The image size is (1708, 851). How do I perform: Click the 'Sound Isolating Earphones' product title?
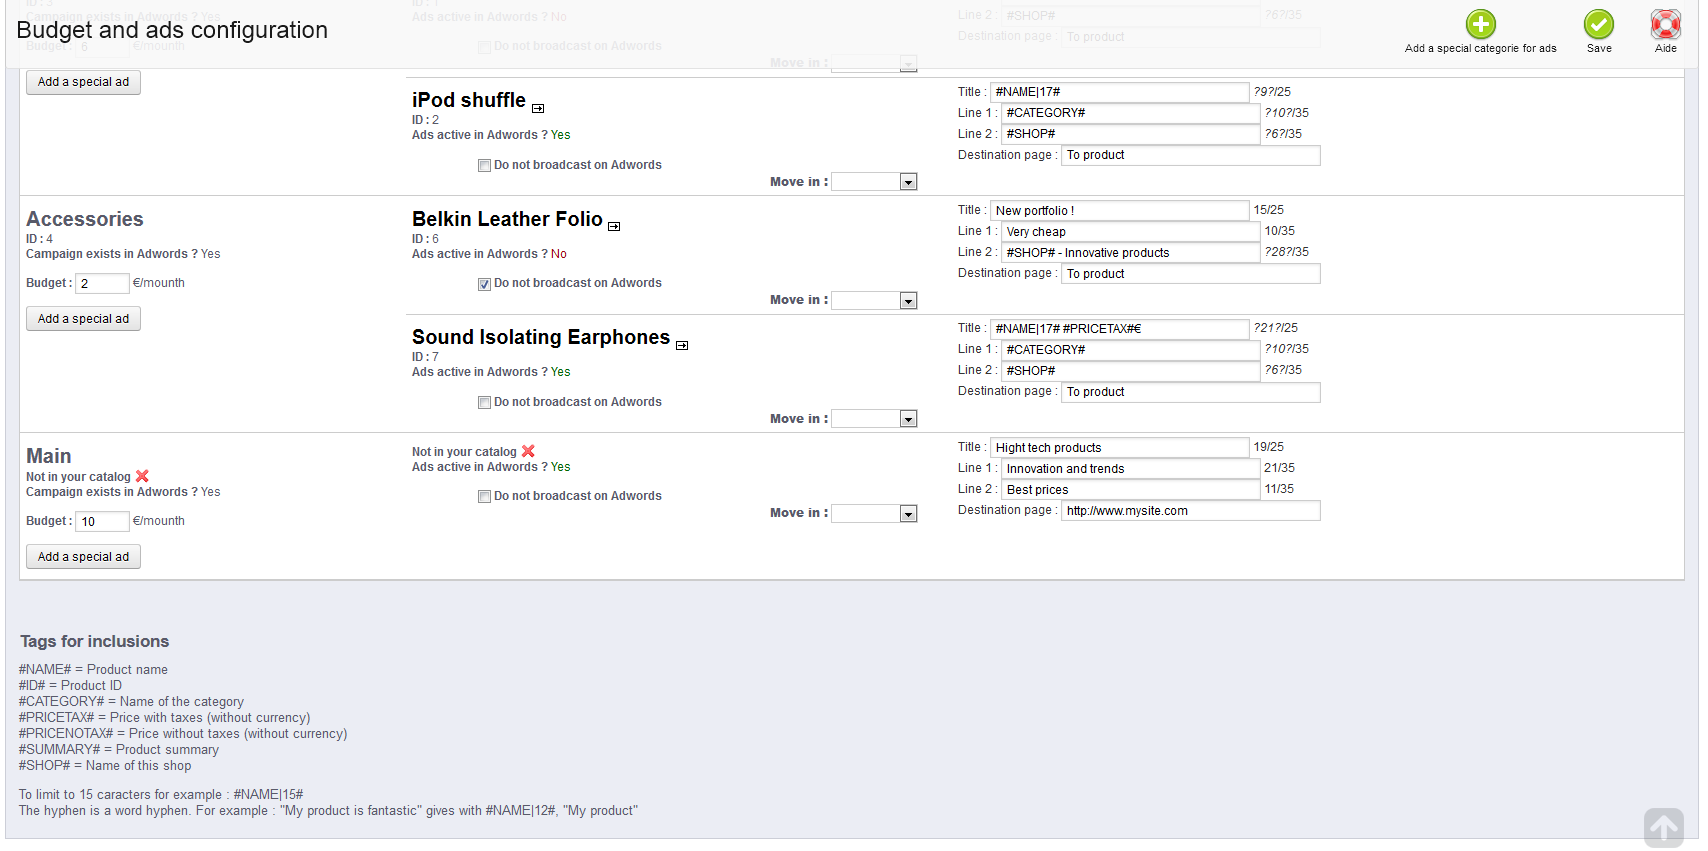pos(541,337)
